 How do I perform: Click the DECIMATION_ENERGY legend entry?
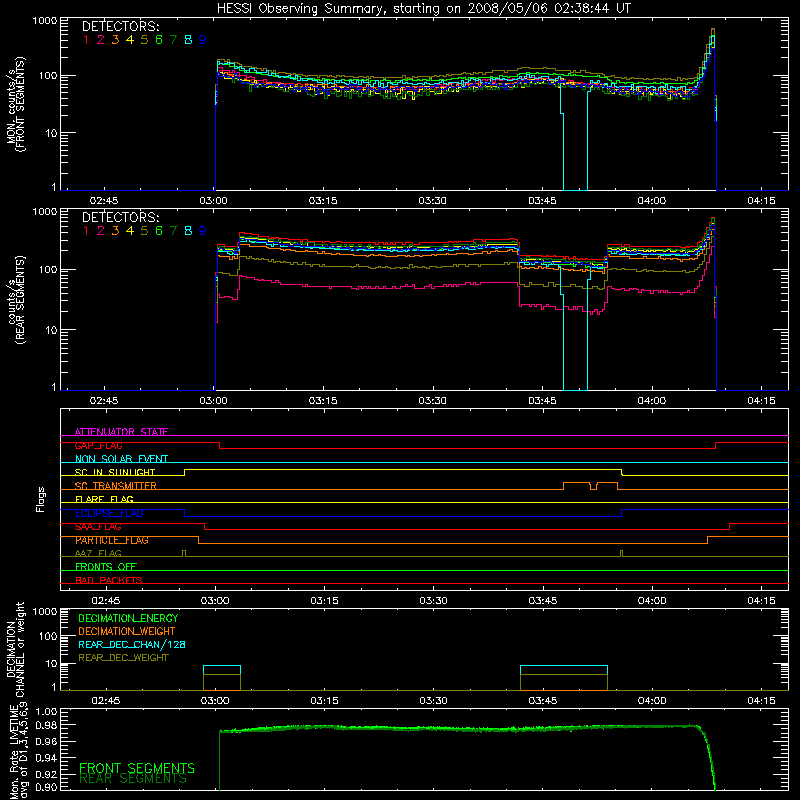pyautogui.click(x=128, y=618)
